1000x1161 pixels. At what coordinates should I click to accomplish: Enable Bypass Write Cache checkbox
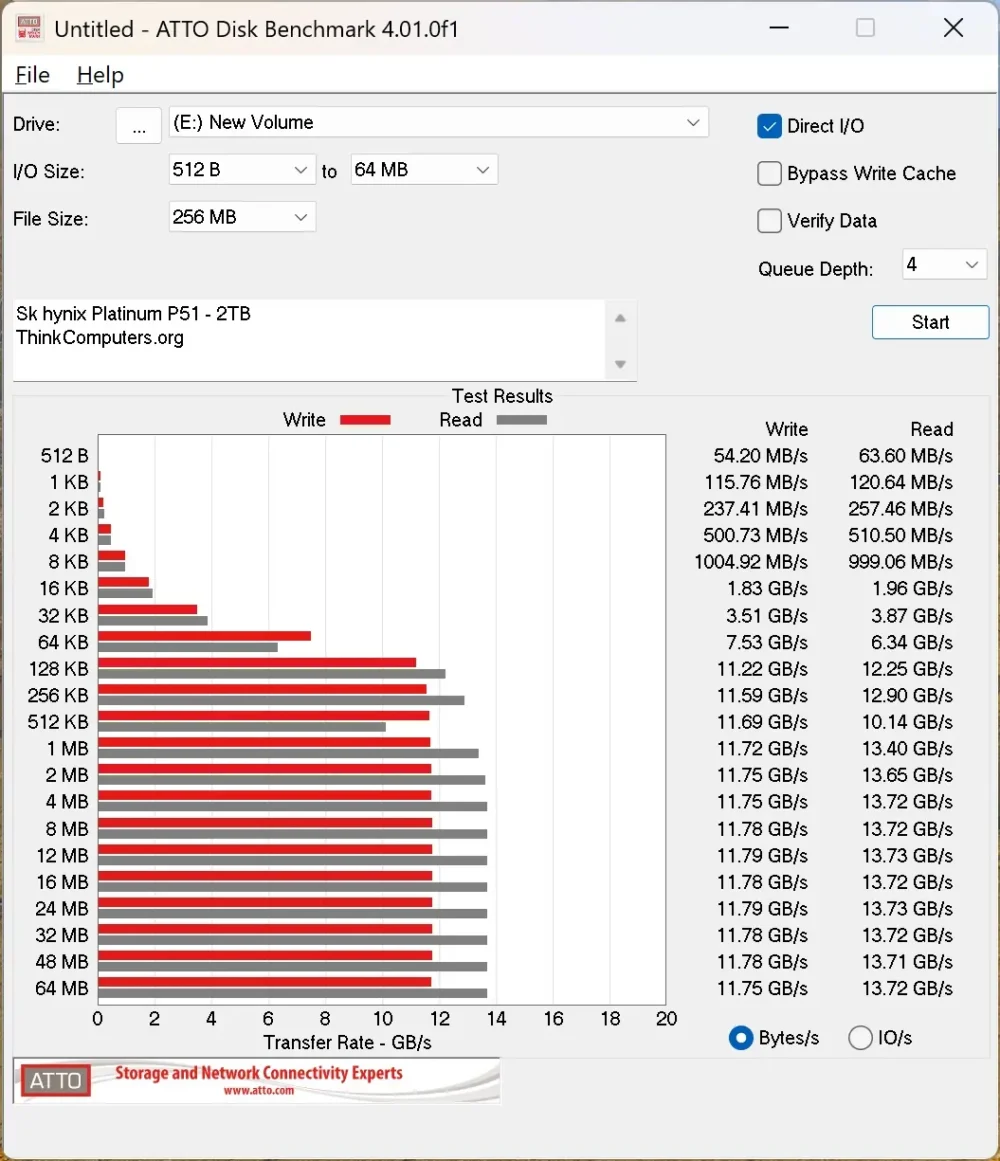tap(770, 173)
